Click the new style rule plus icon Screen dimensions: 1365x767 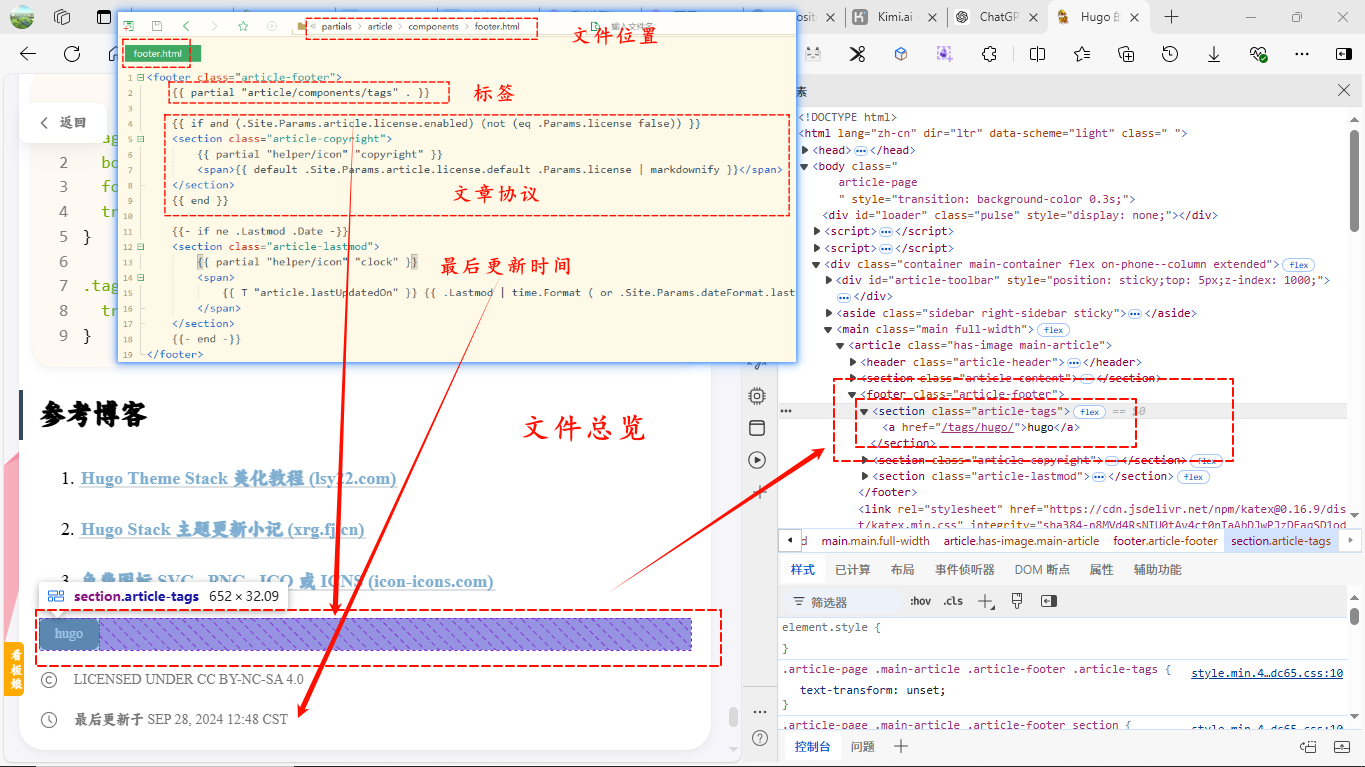pos(986,601)
